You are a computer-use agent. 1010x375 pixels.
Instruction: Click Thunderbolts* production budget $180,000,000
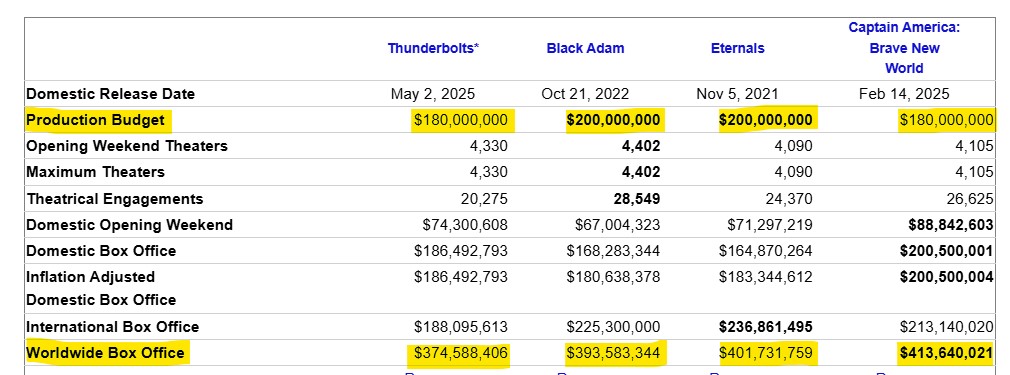(x=461, y=120)
